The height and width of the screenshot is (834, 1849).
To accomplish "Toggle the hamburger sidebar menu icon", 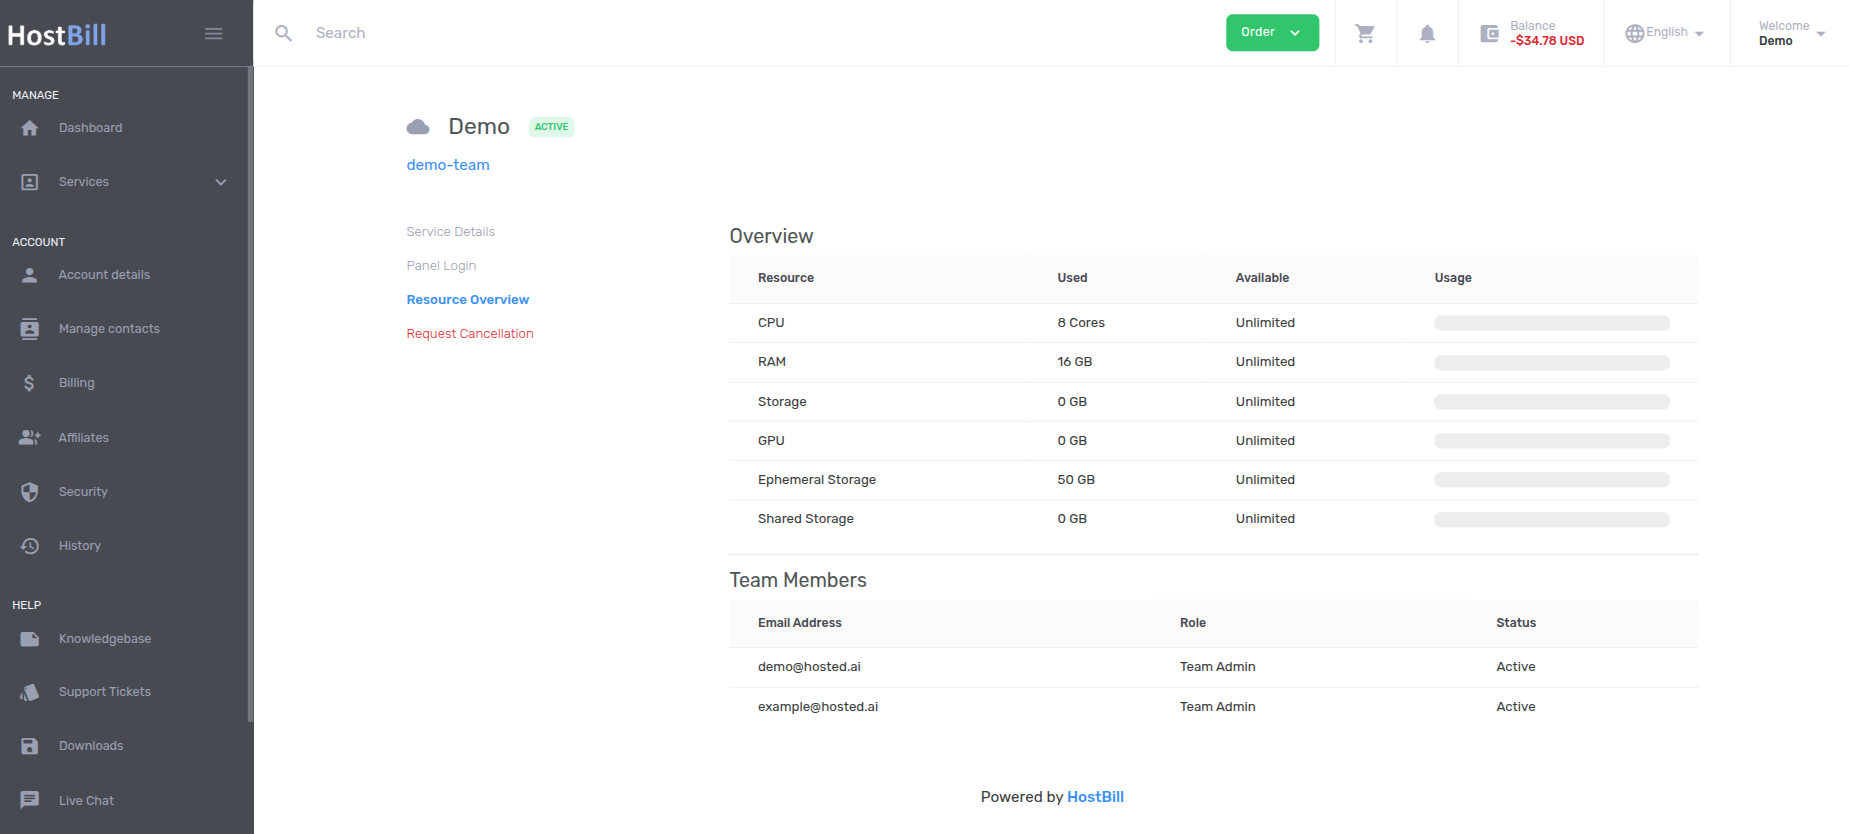I will click(x=213, y=34).
